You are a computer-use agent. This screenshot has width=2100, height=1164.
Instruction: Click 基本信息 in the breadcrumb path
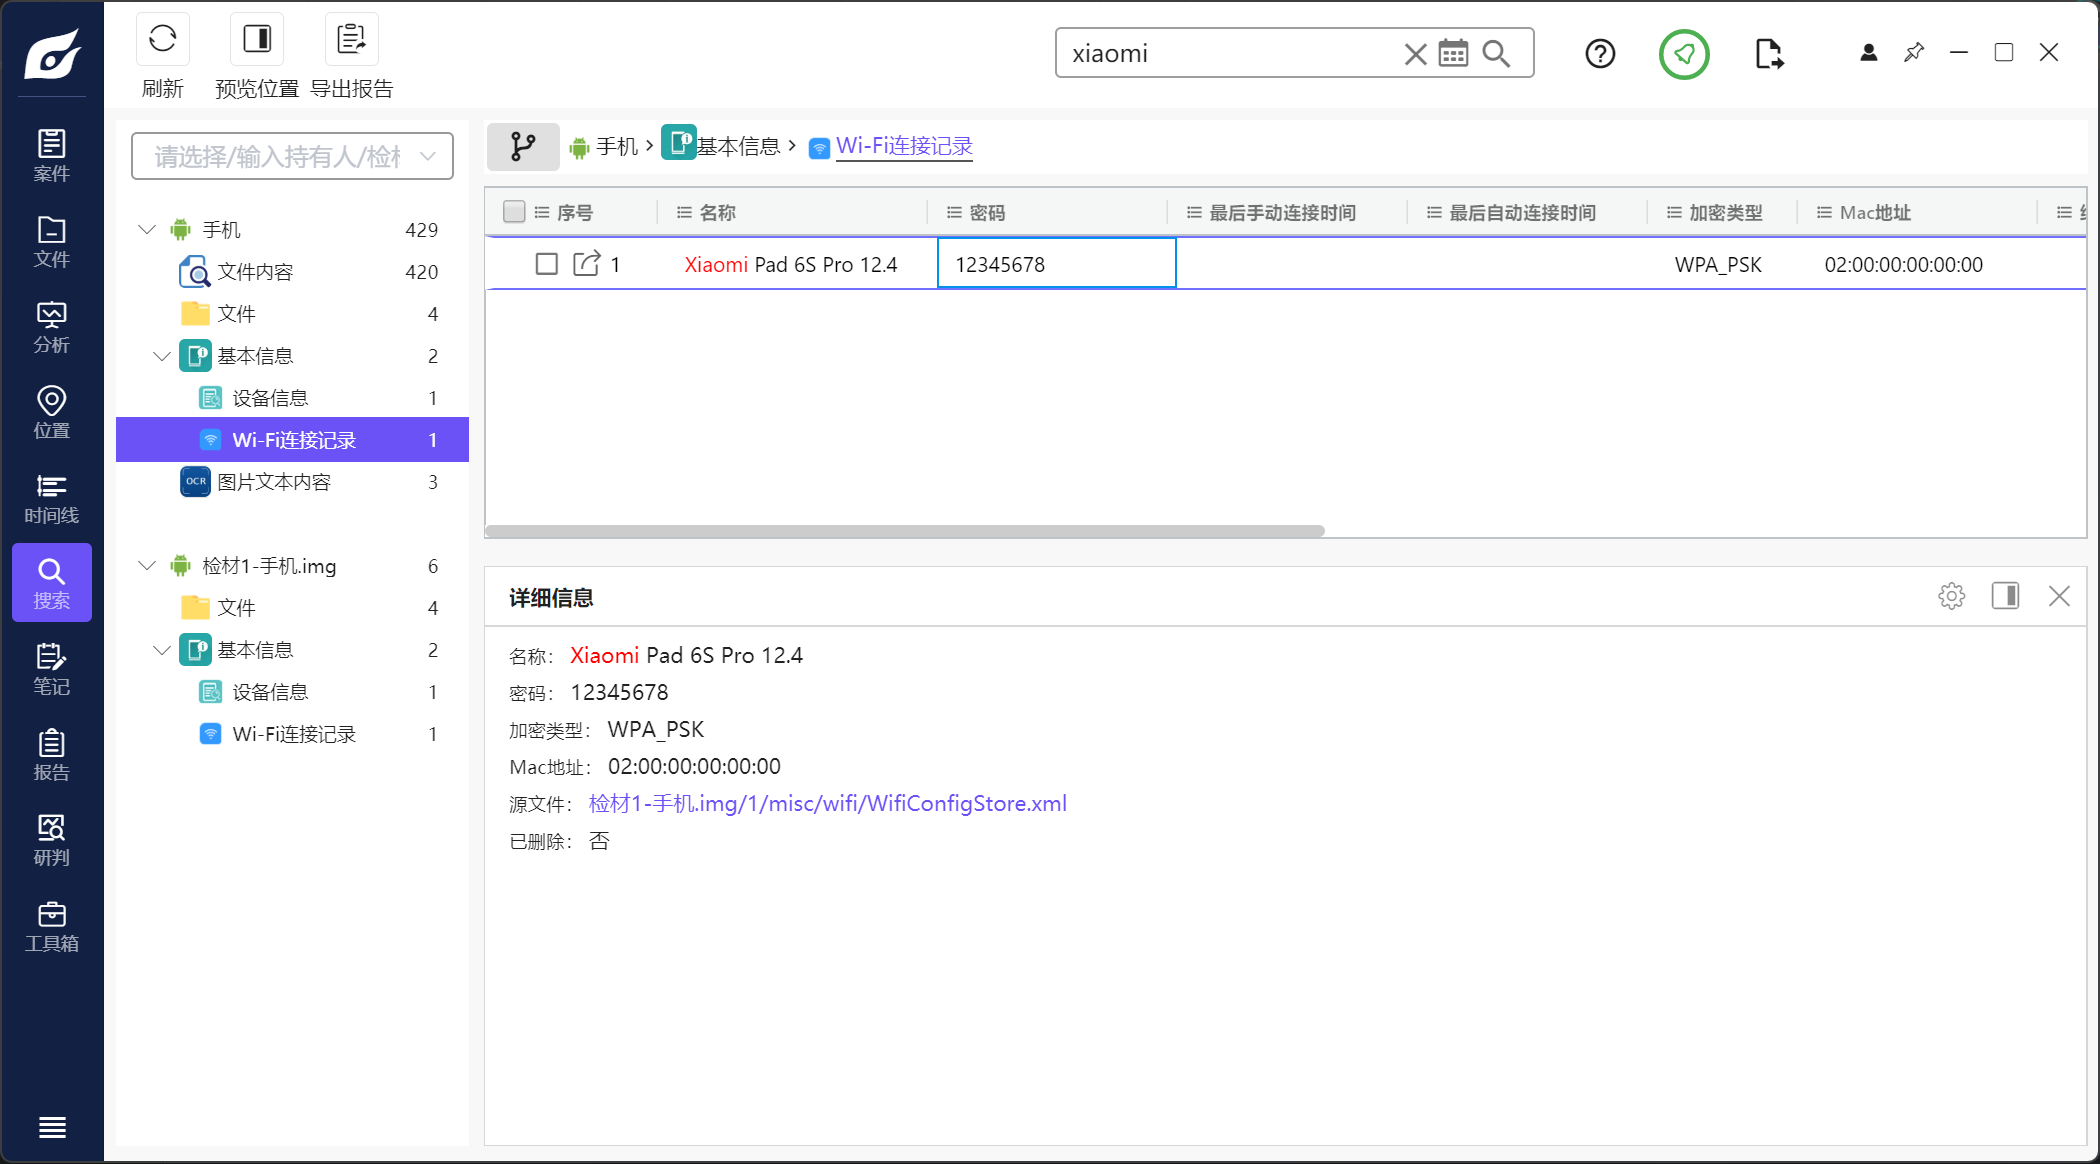[x=737, y=146]
